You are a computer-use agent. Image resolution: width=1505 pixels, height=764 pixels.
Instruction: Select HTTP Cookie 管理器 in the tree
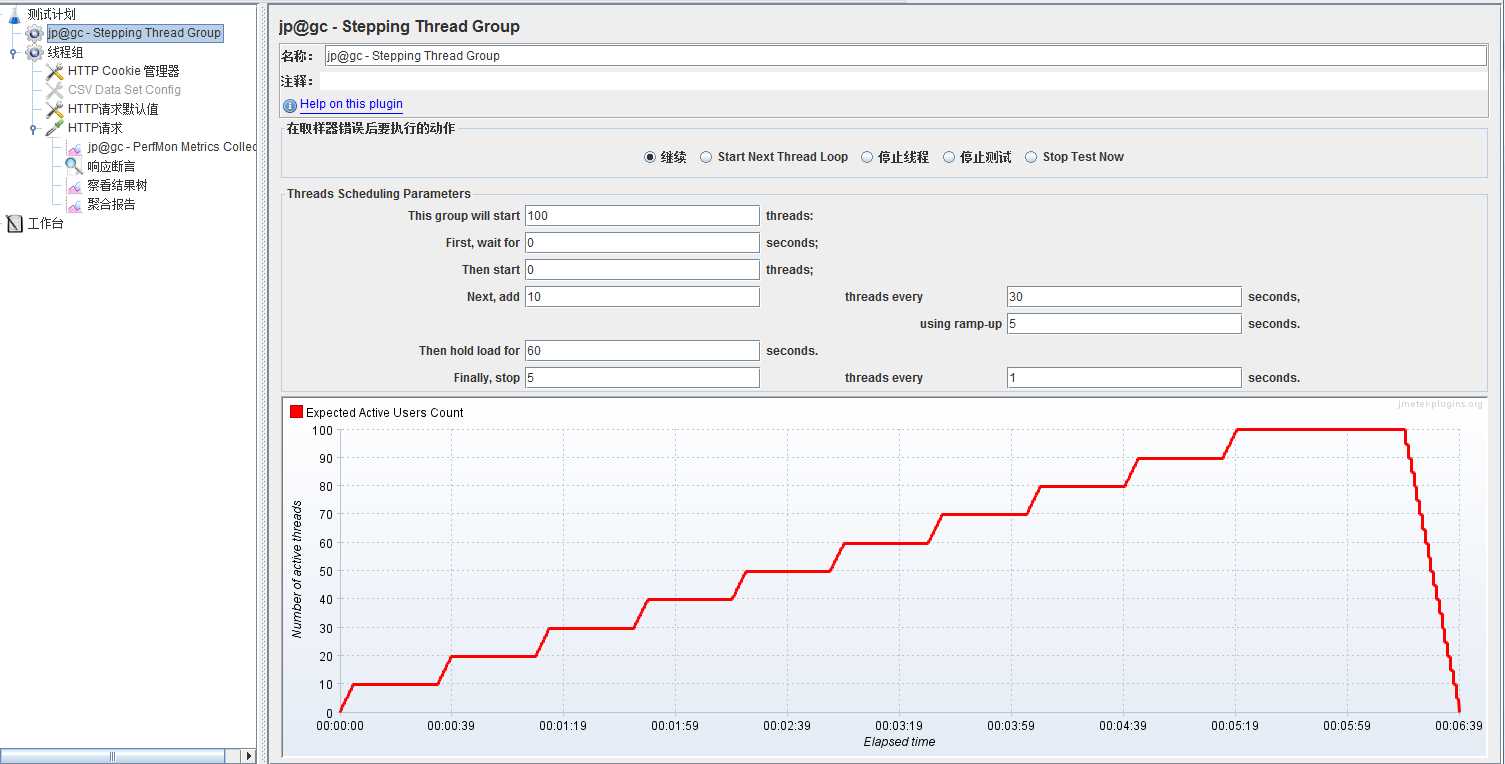(x=124, y=71)
